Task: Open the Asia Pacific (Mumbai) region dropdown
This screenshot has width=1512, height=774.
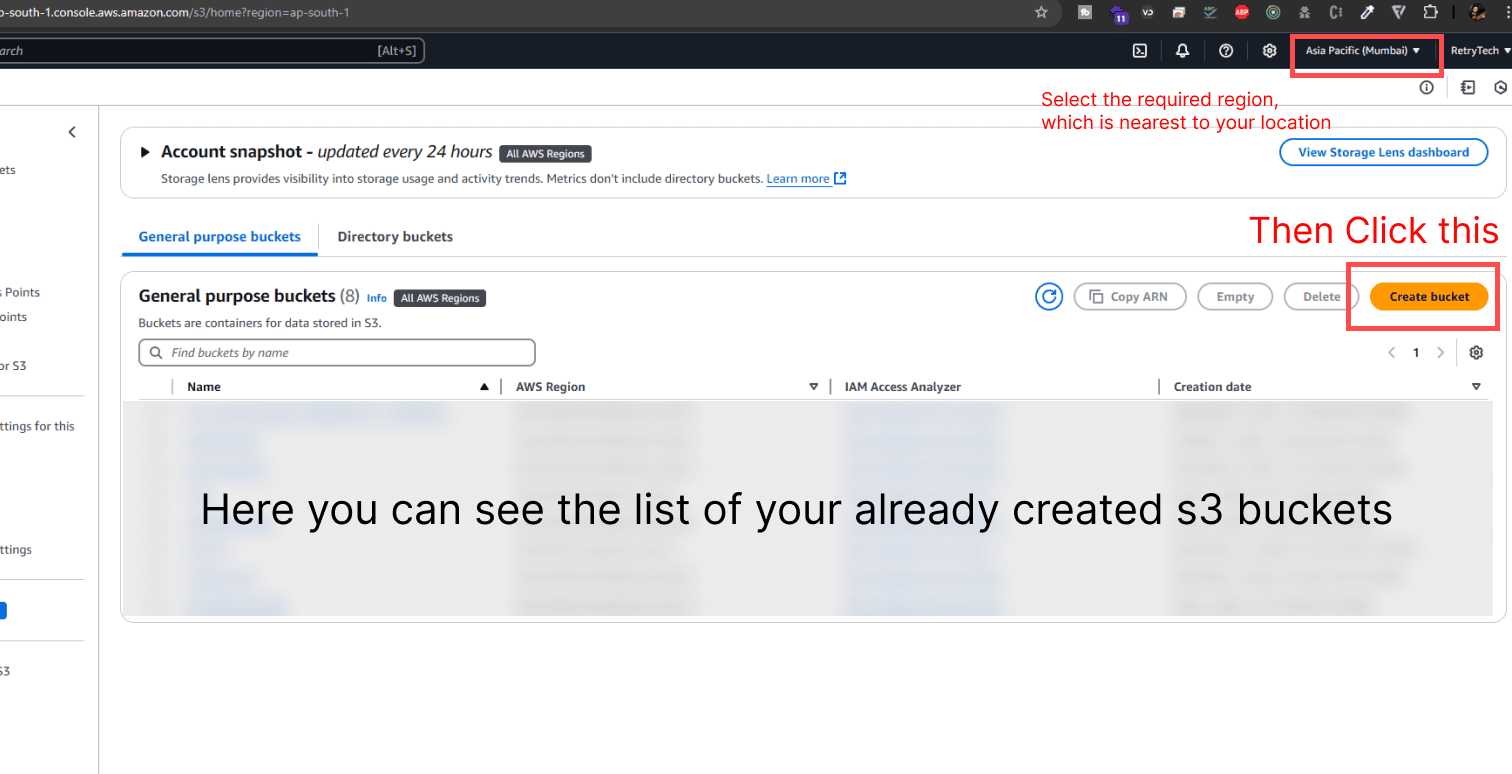Action: (1362, 51)
